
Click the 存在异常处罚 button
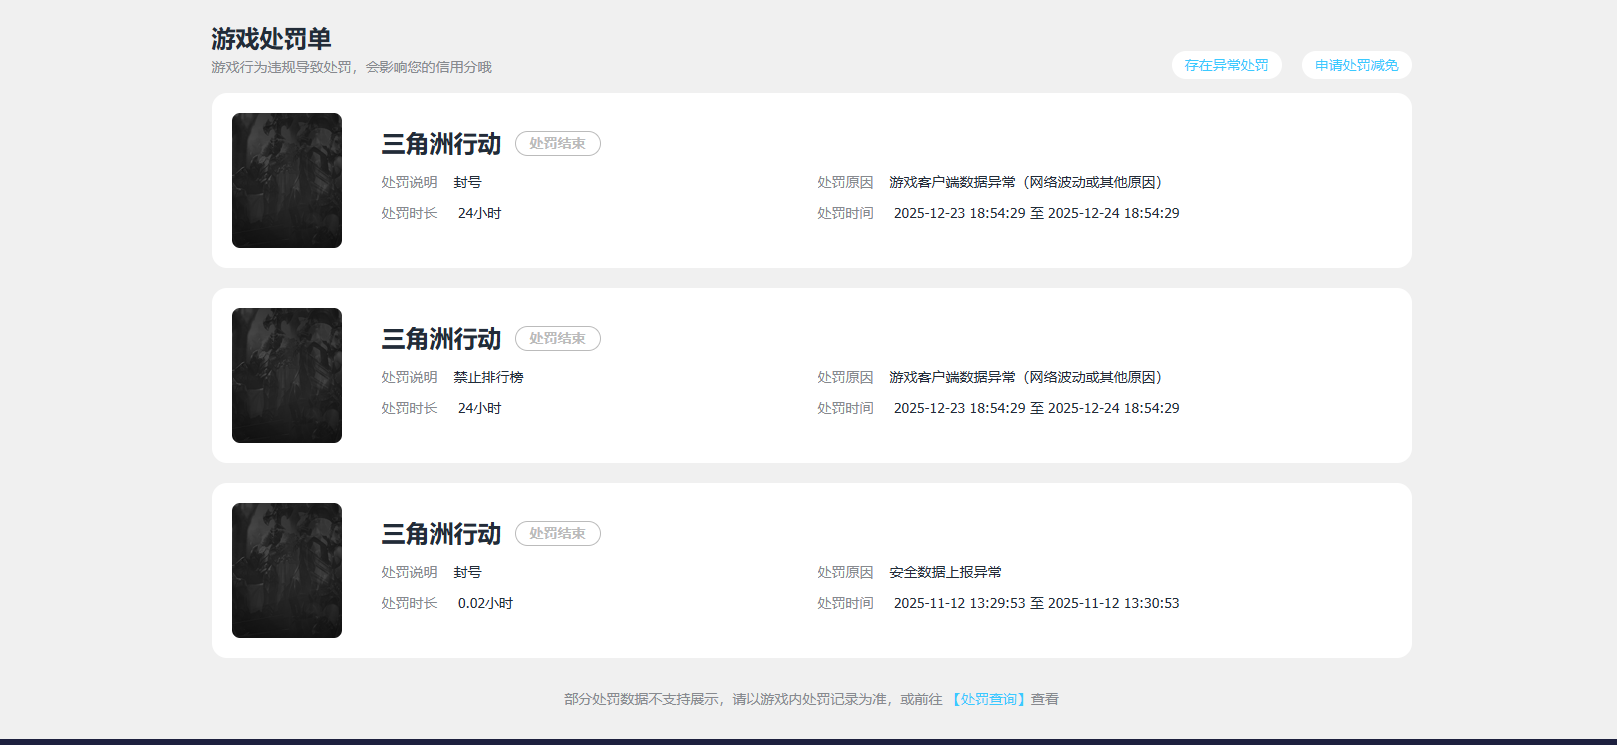[x=1226, y=65]
